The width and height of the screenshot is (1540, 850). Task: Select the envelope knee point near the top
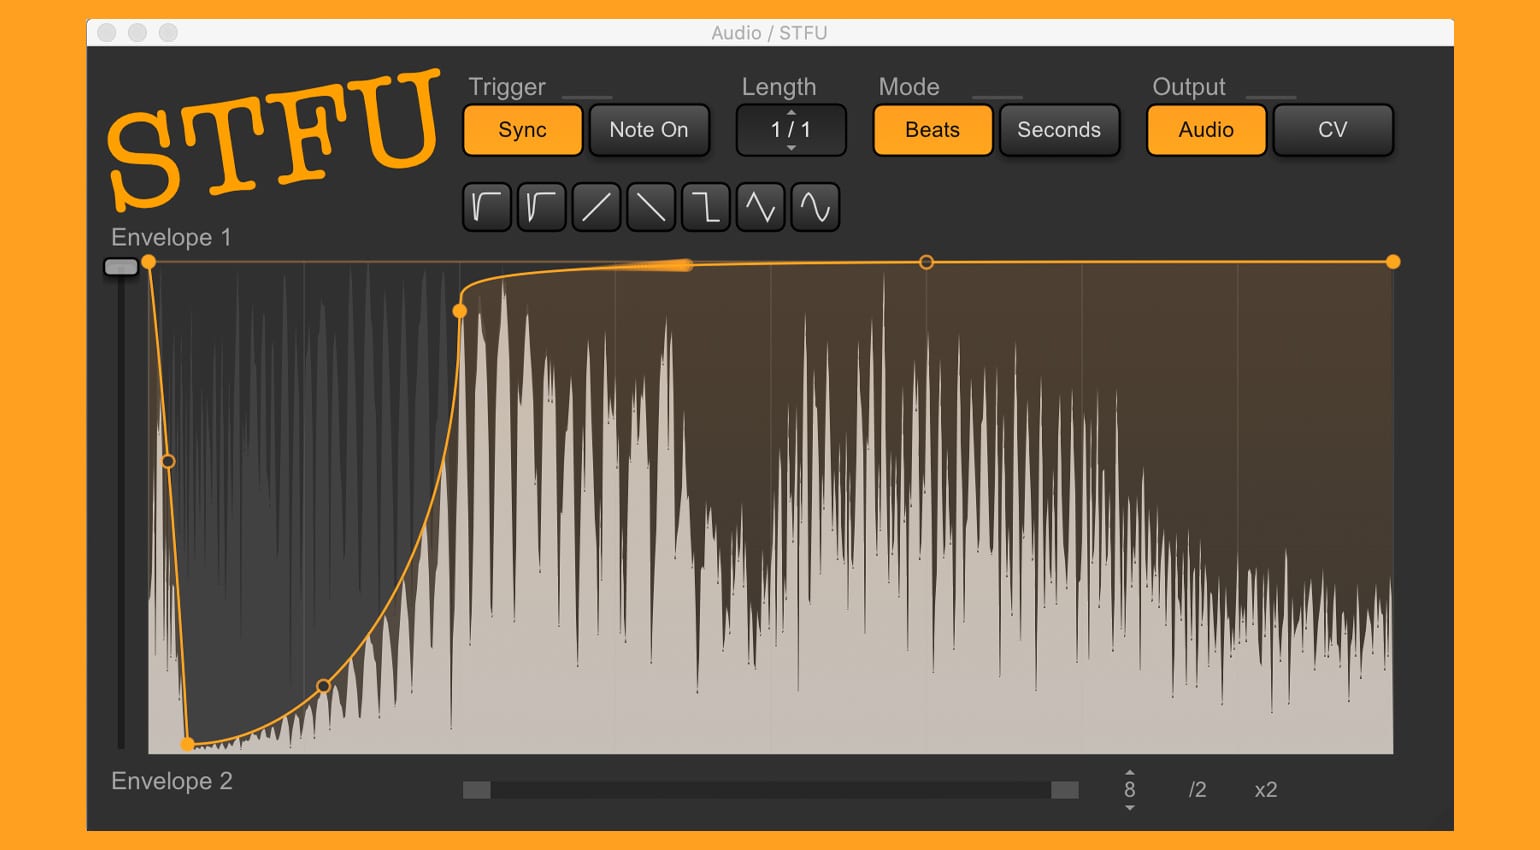tap(460, 311)
